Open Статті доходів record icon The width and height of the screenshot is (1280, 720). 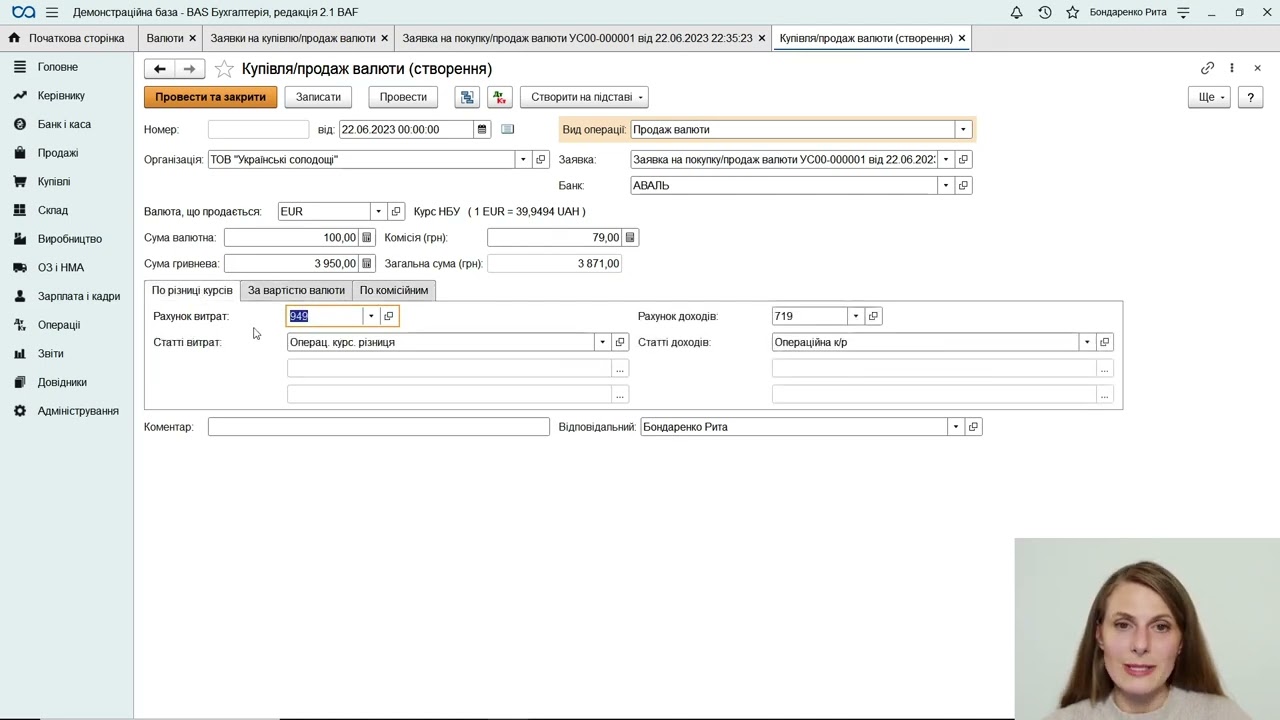tap(1105, 342)
